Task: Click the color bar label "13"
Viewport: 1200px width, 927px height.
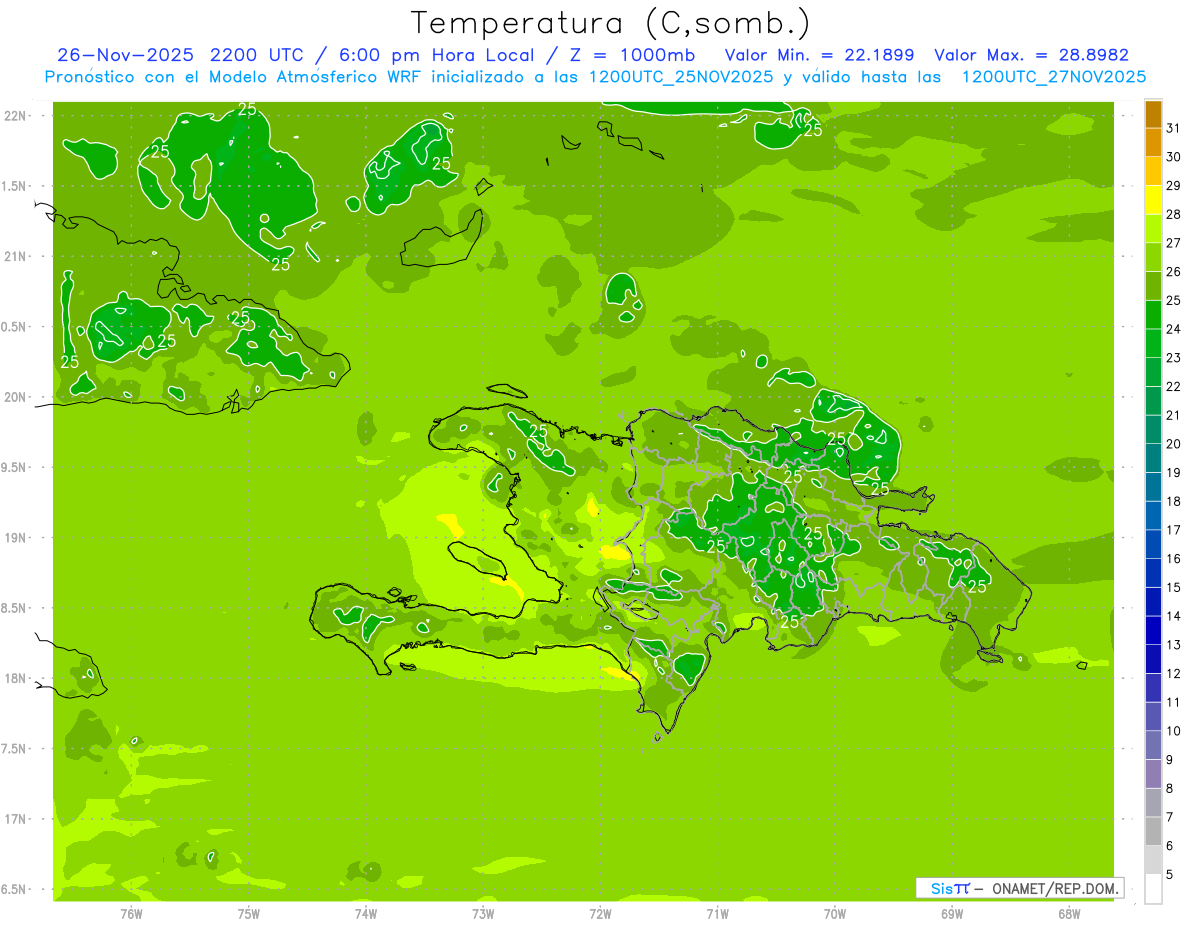Action: (x=1174, y=645)
